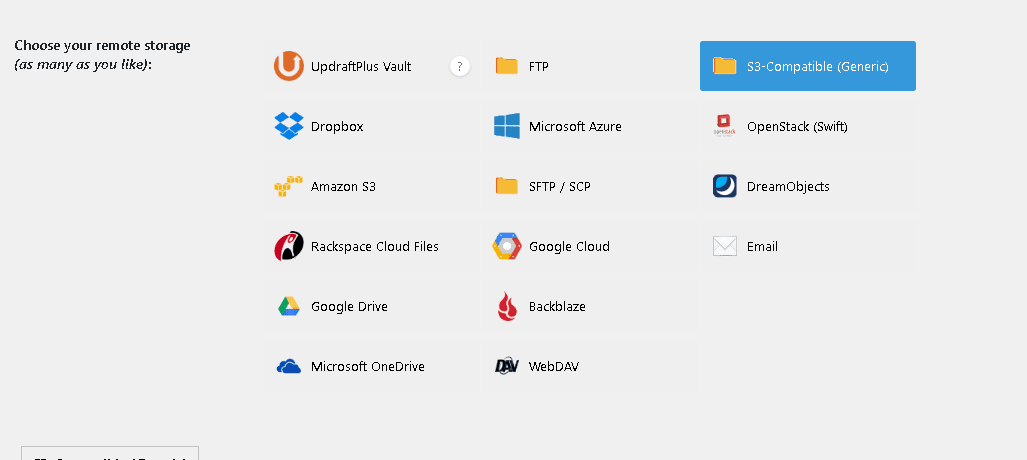This screenshot has width=1027, height=460.
Task: Select UpdraftPlus Vault as remote storage
Action: tap(372, 66)
